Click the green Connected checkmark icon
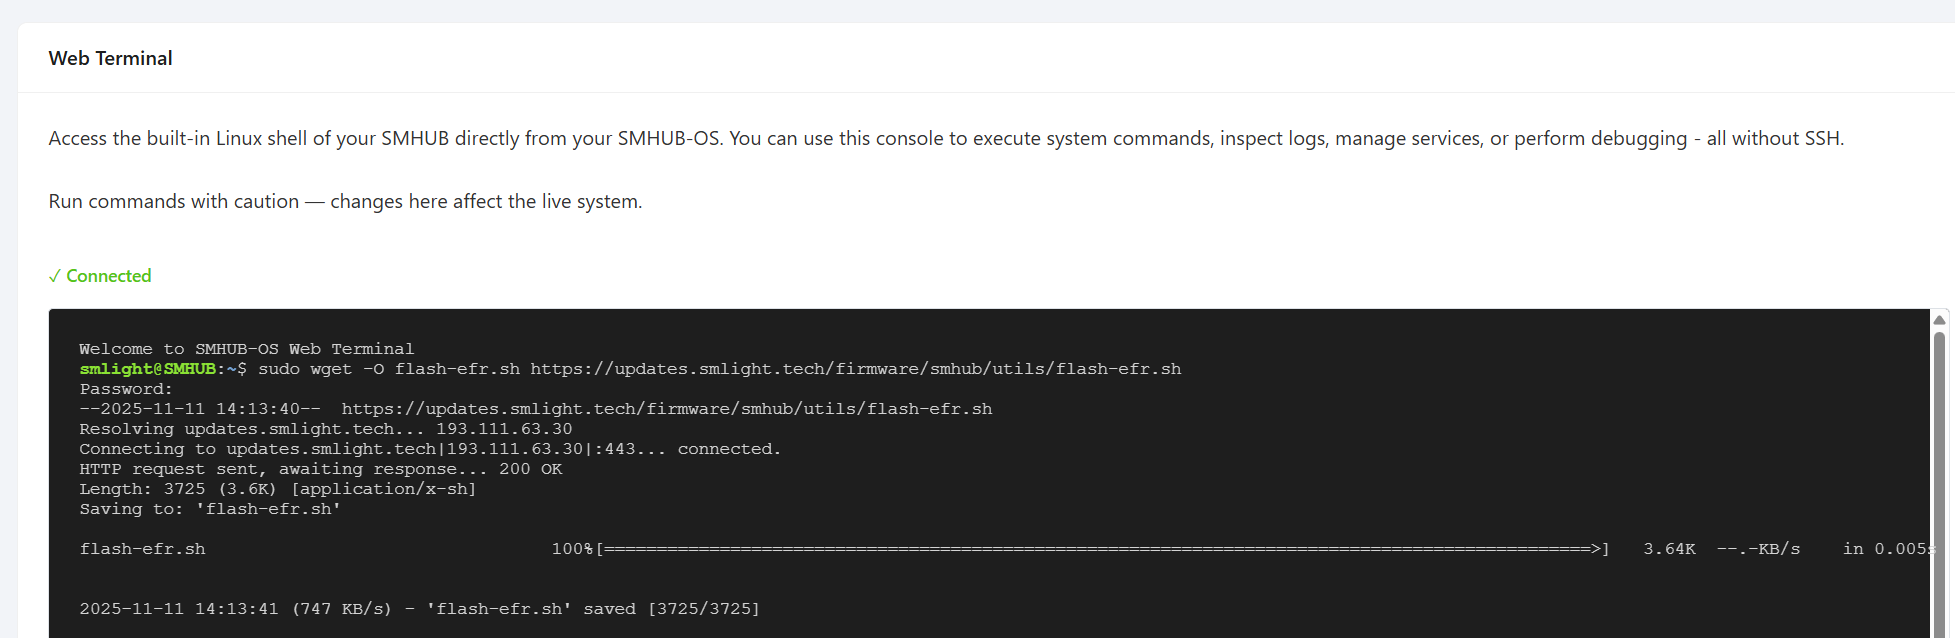 click(x=55, y=276)
